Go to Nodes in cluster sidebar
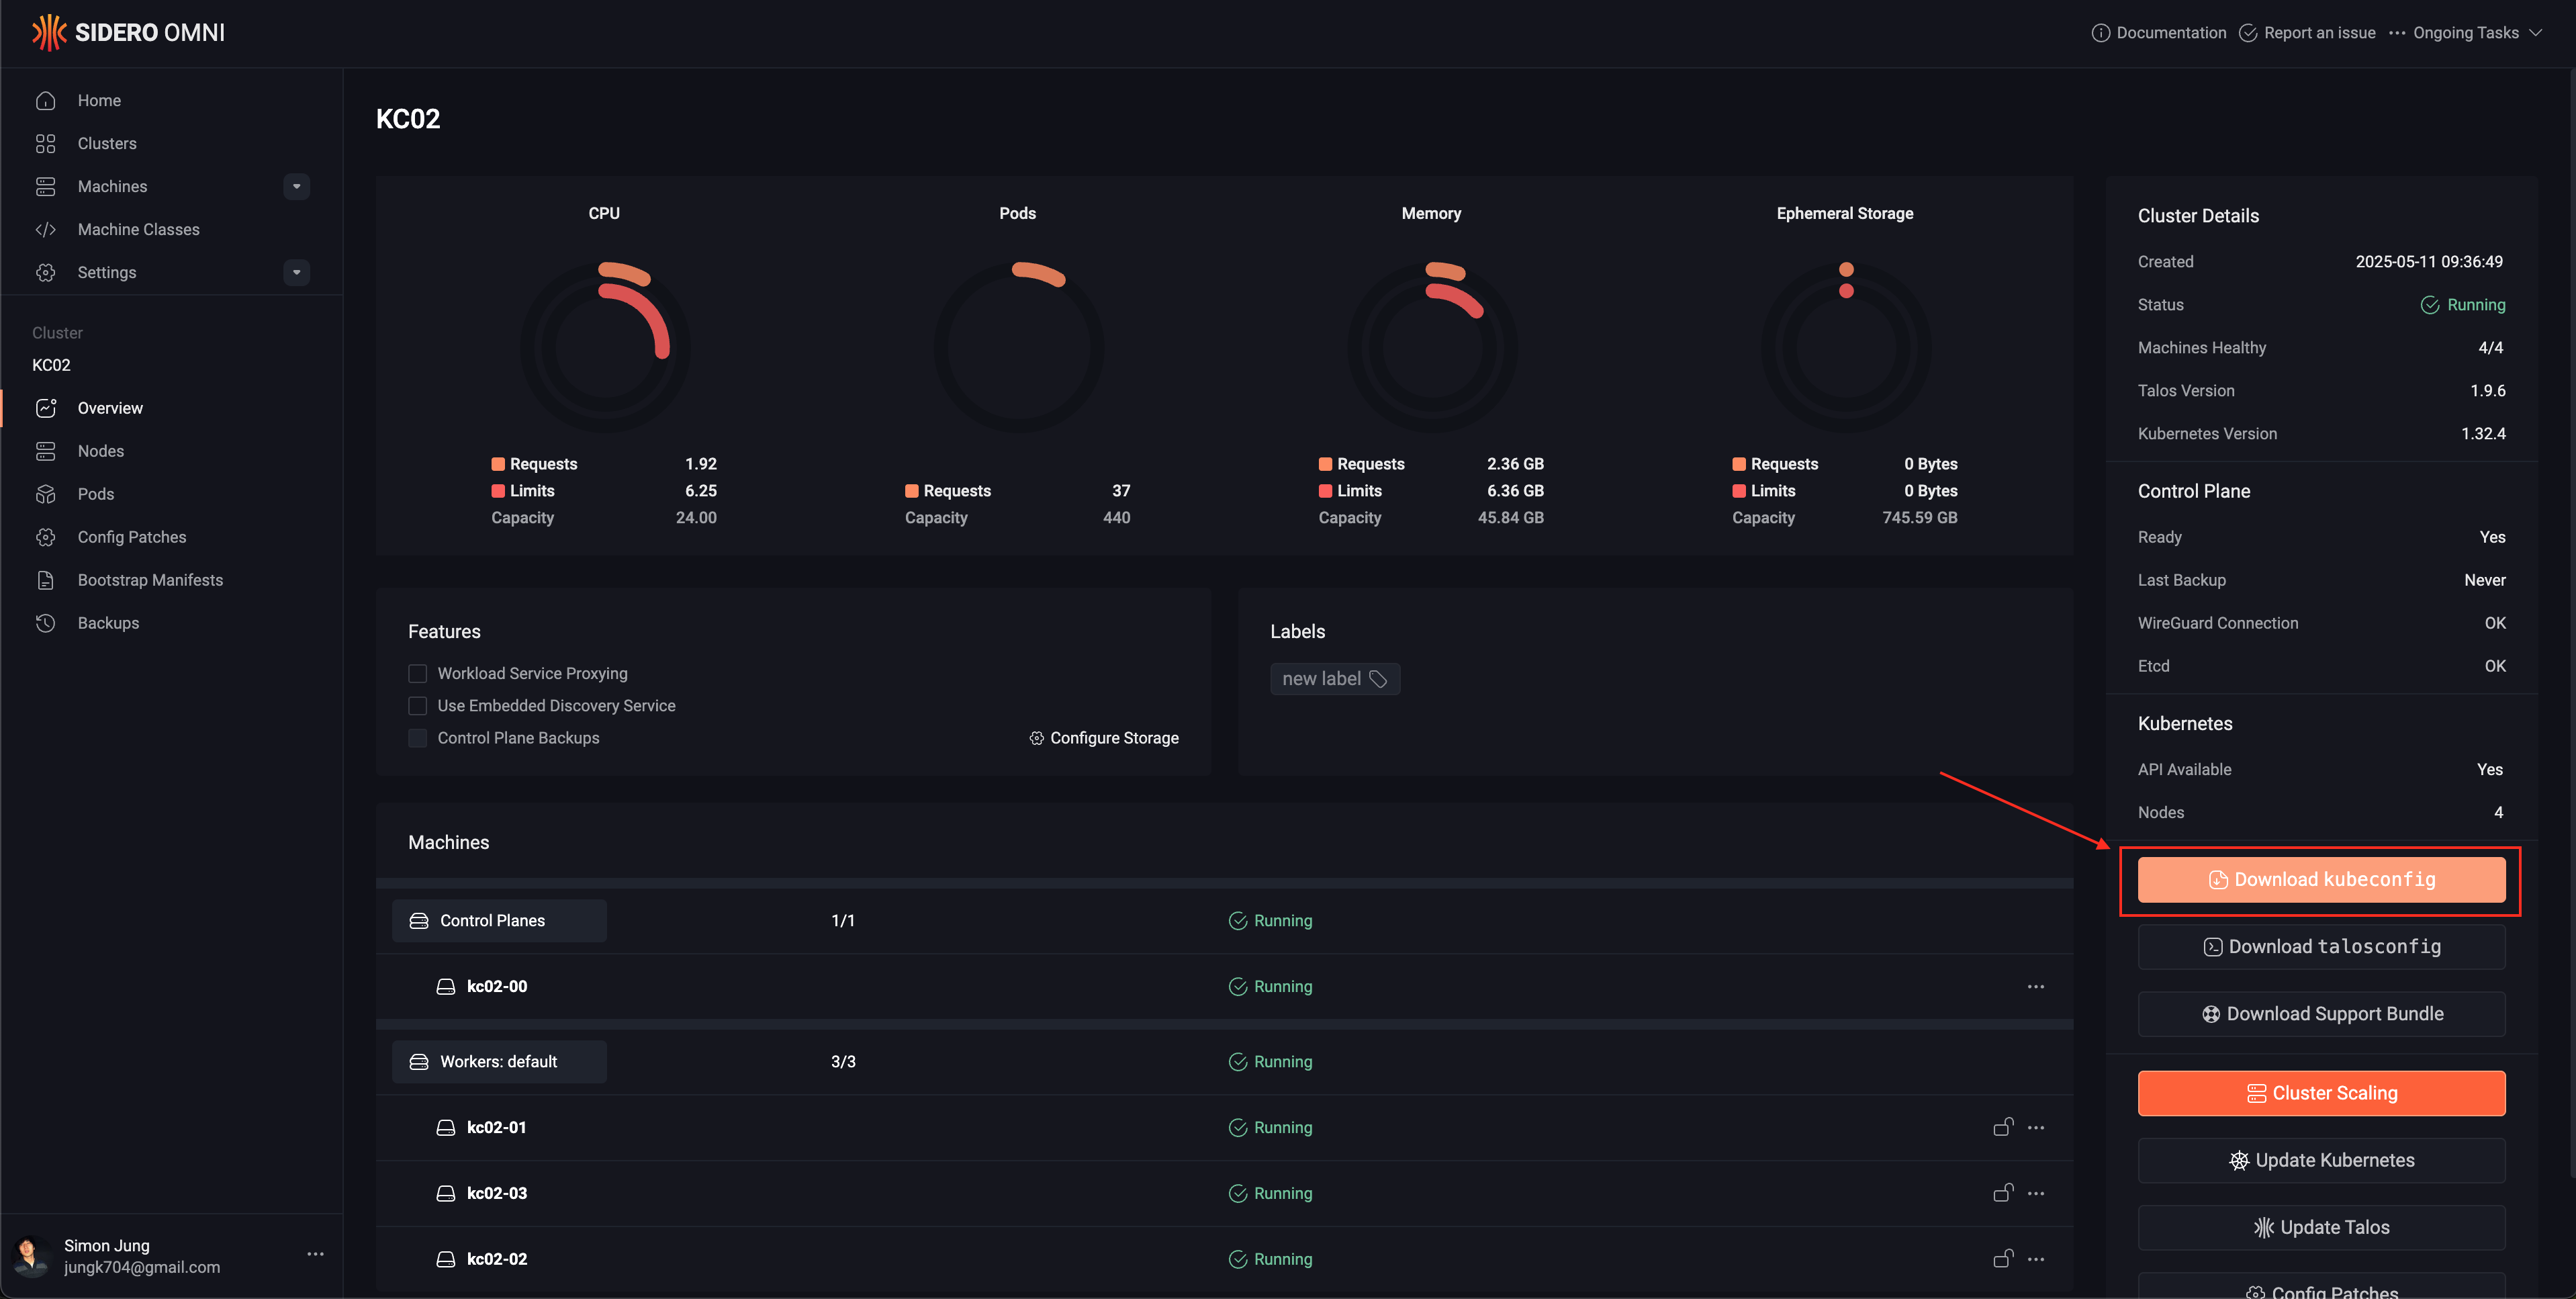2576x1299 pixels. pos(101,451)
